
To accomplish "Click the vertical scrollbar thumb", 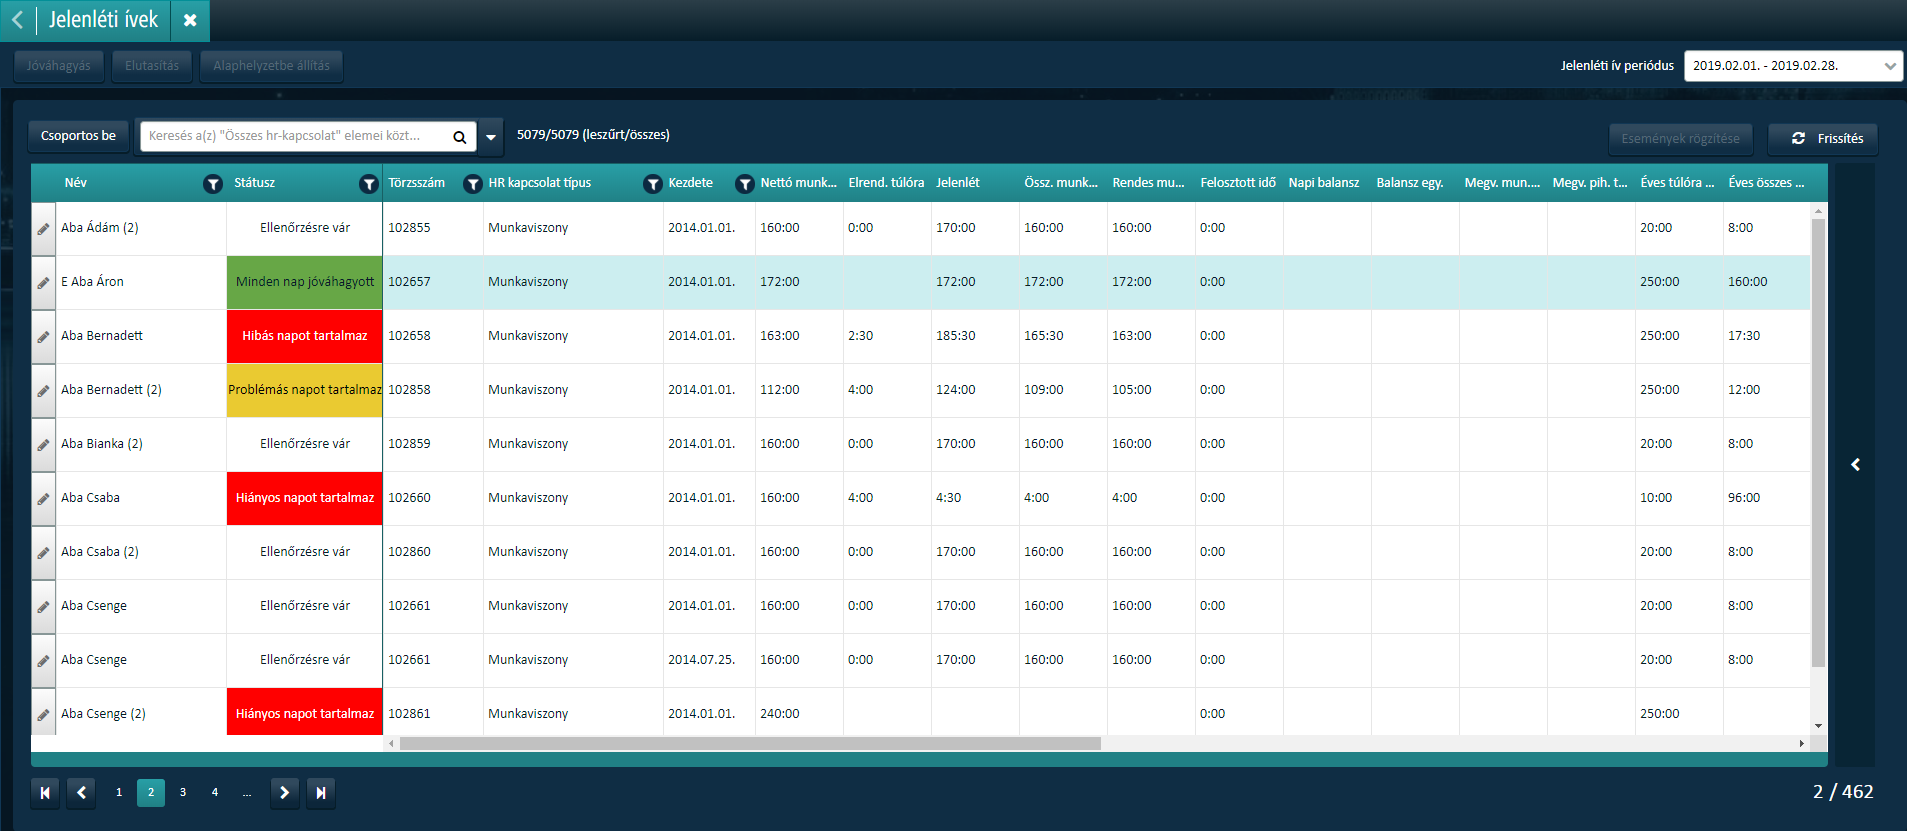I will (x=1818, y=442).
